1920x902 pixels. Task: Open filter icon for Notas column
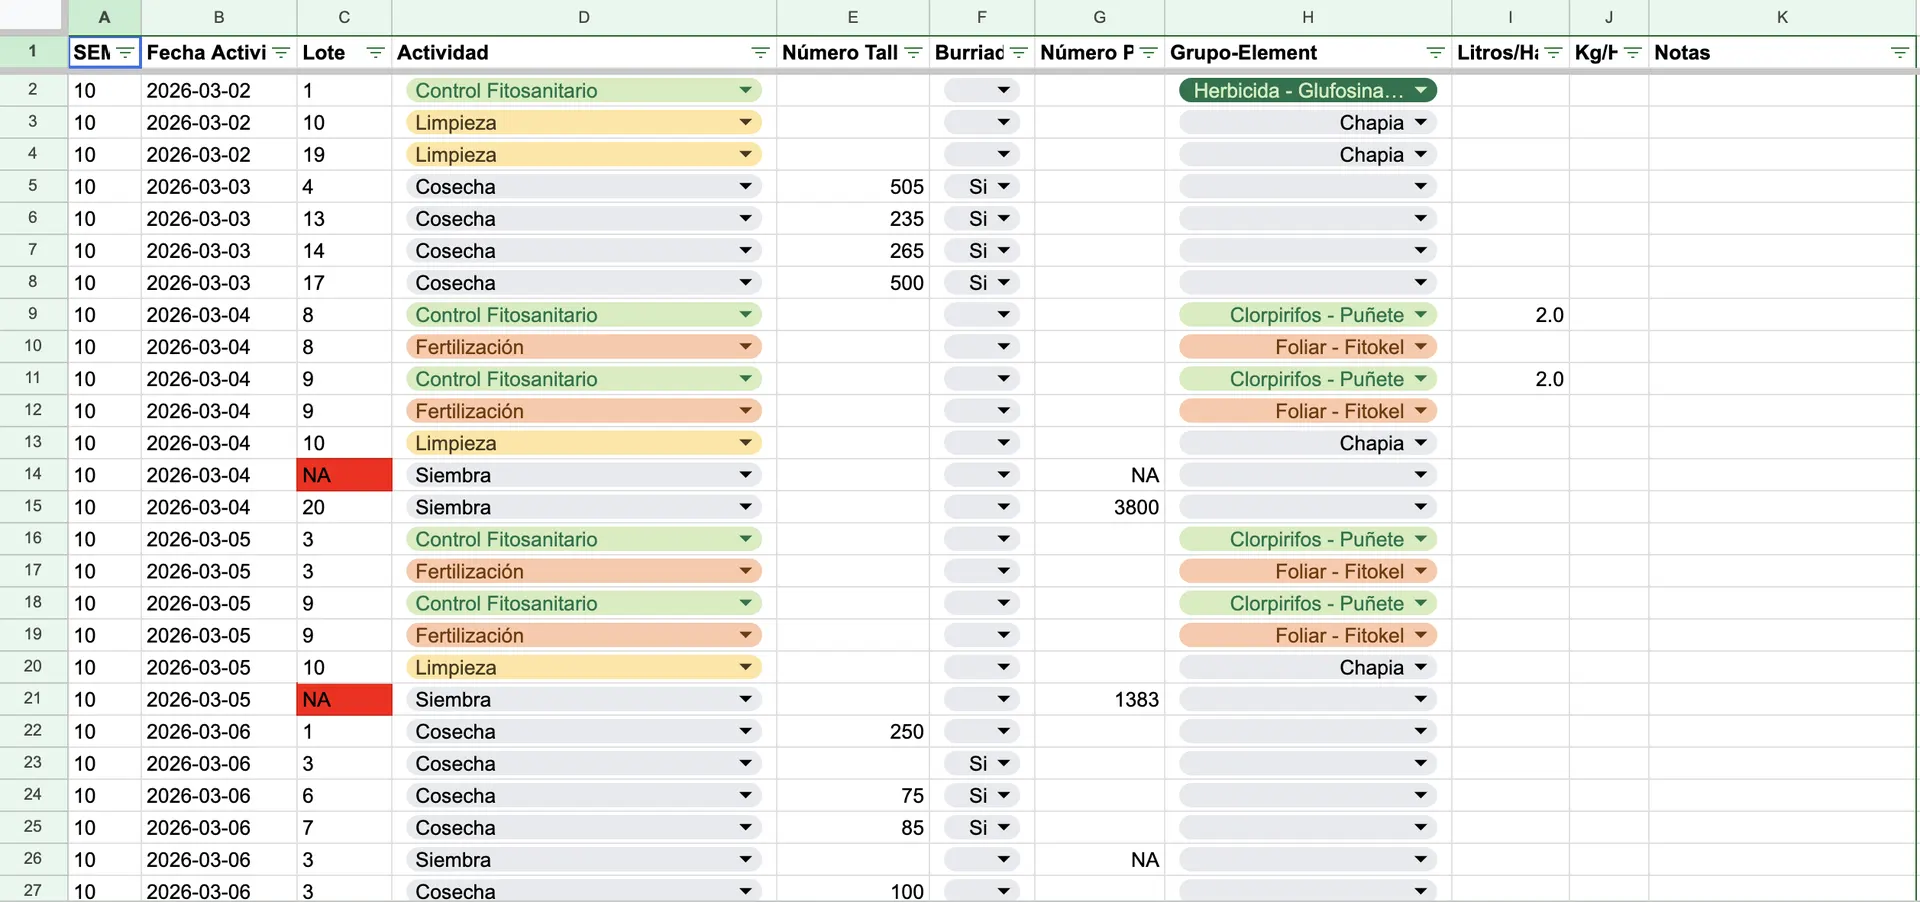pos(1900,53)
